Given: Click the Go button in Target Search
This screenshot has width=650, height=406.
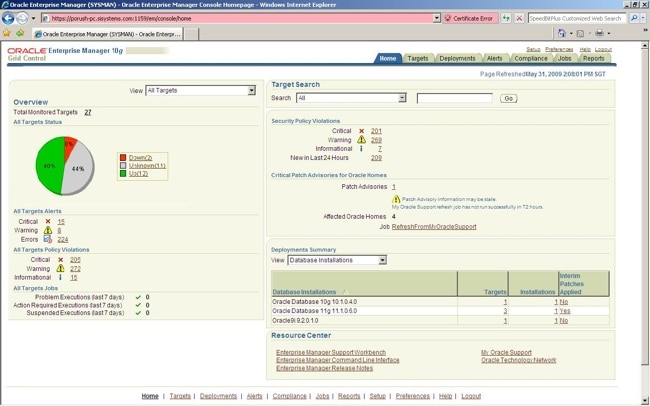Looking at the screenshot, I should (x=508, y=98).
